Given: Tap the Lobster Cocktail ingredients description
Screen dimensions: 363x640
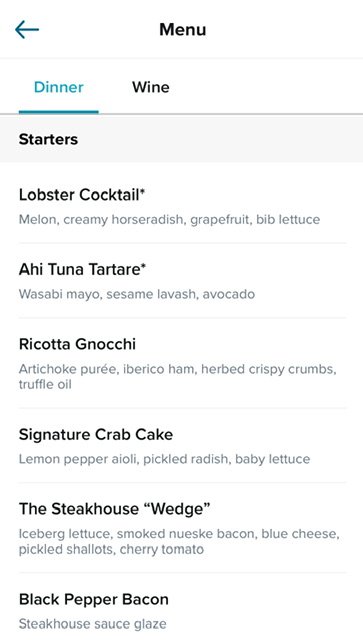Looking at the screenshot, I should [169, 220].
